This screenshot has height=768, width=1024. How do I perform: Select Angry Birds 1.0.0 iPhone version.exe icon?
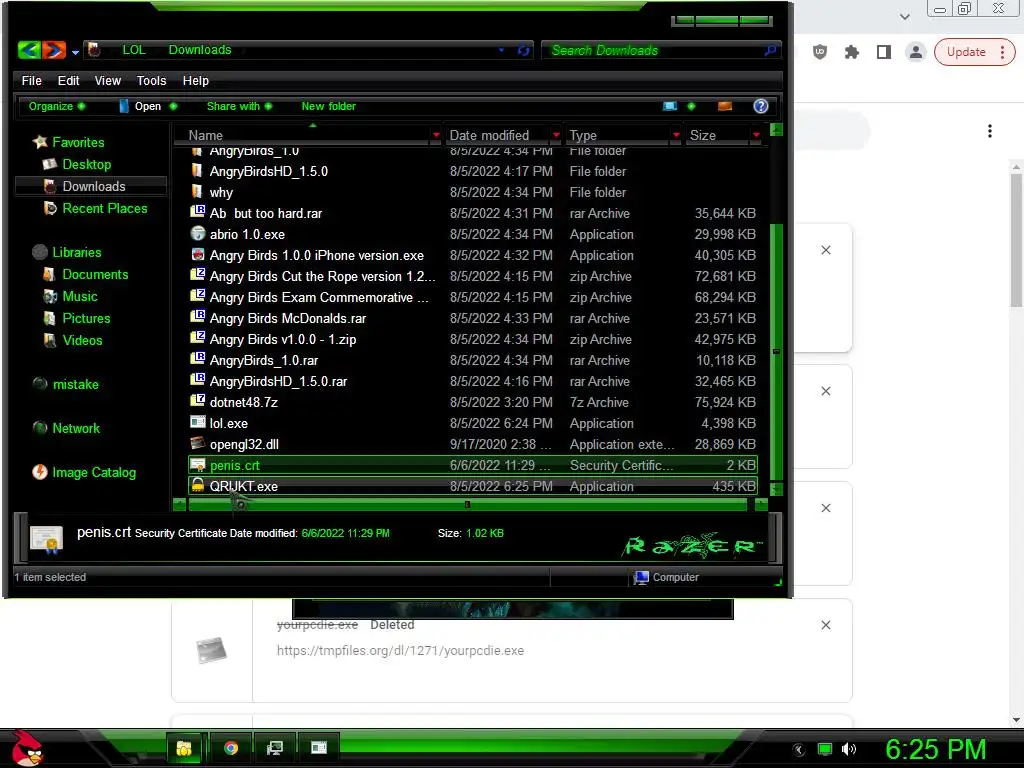tap(197, 254)
